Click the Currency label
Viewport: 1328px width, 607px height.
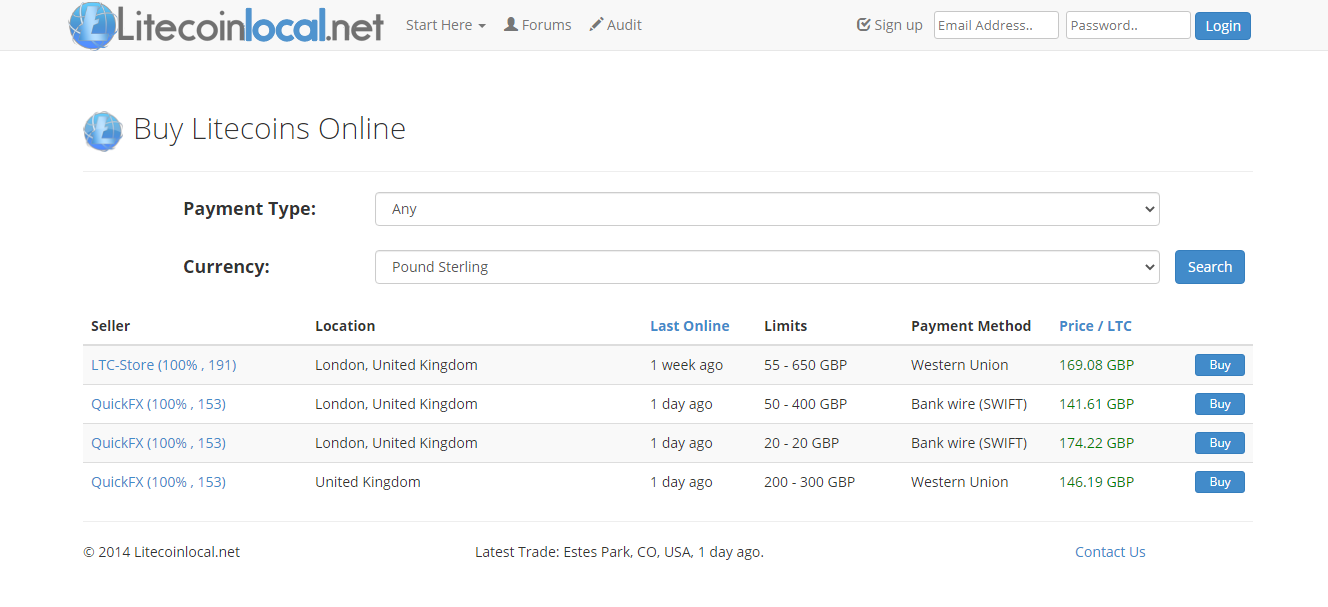point(226,267)
